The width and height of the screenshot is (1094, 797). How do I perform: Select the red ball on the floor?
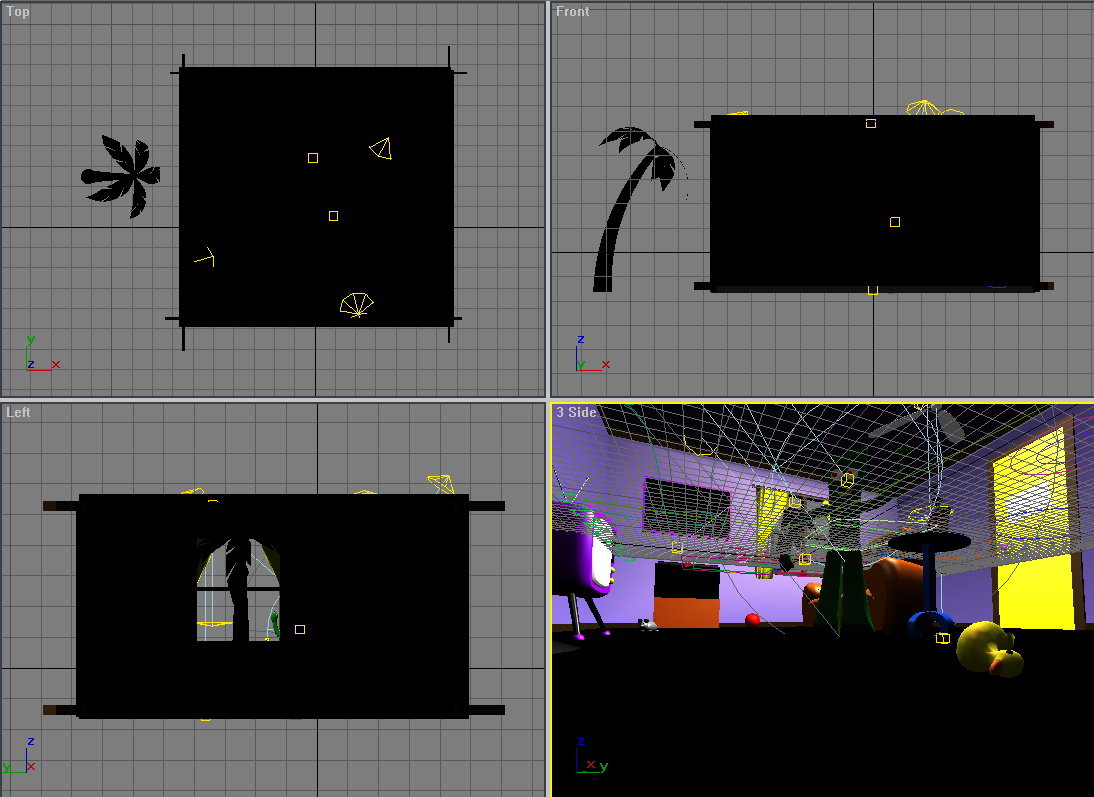click(x=752, y=619)
